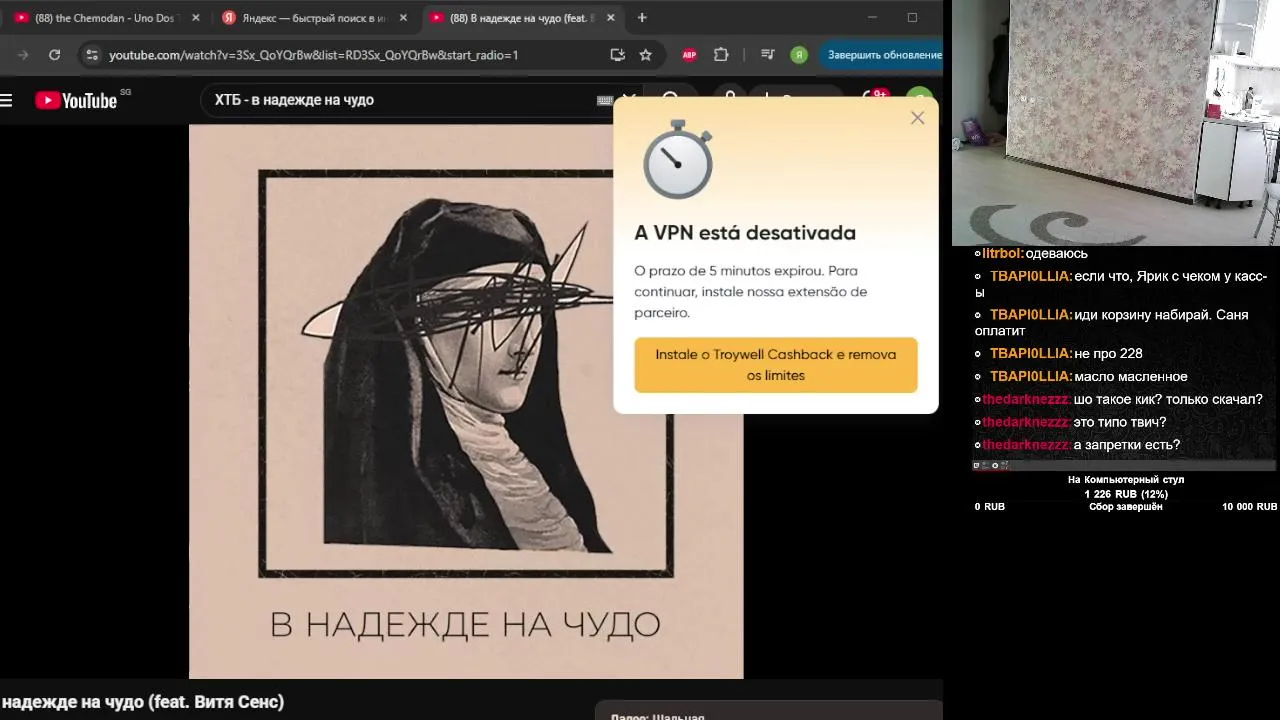This screenshot has width=1280, height=720.
Task: Bookmark this page with star icon
Action: (646, 55)
